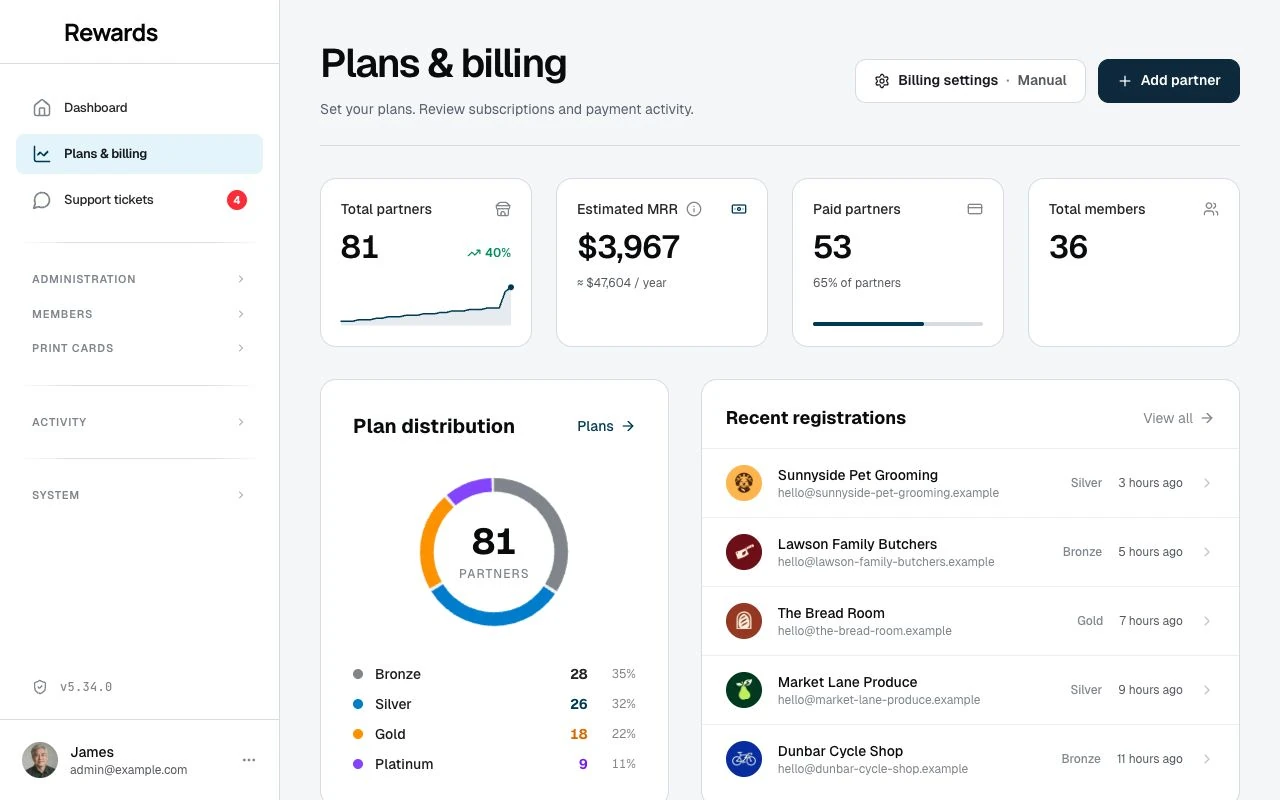The width and height of the screenshot is (1280, 800).
Task: Click the Add partner button
Action: tap(1169, 81)
